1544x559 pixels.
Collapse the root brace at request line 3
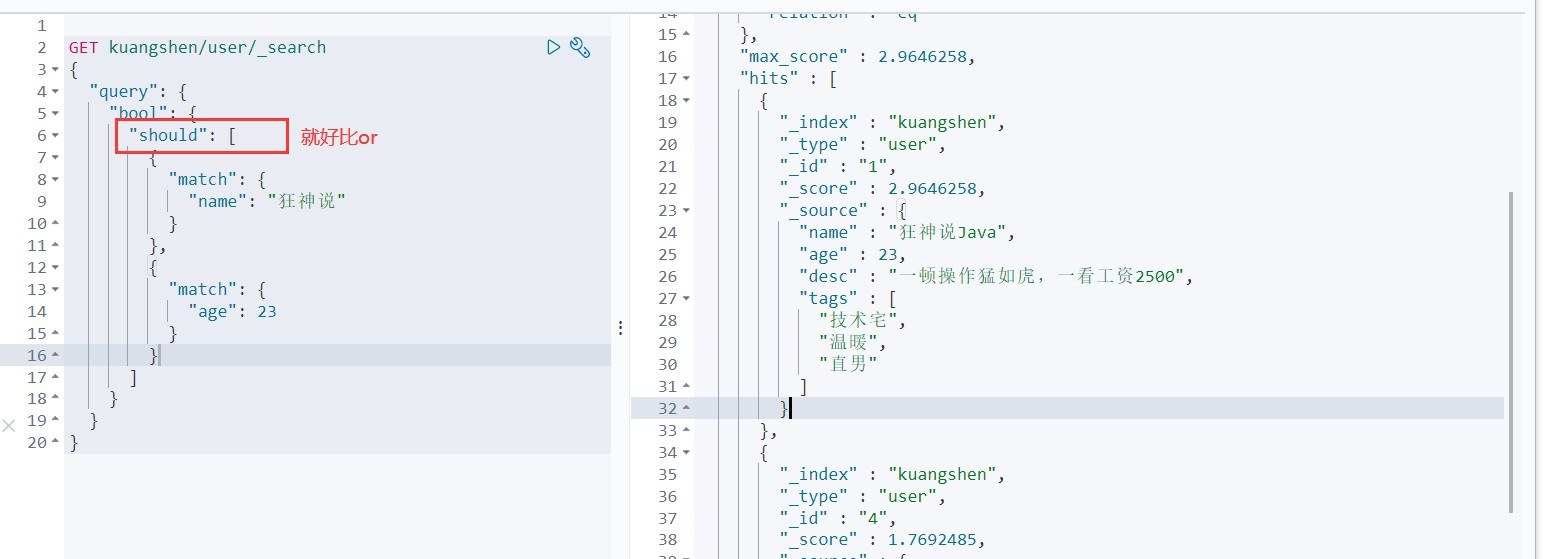click(x=55, y=70)
